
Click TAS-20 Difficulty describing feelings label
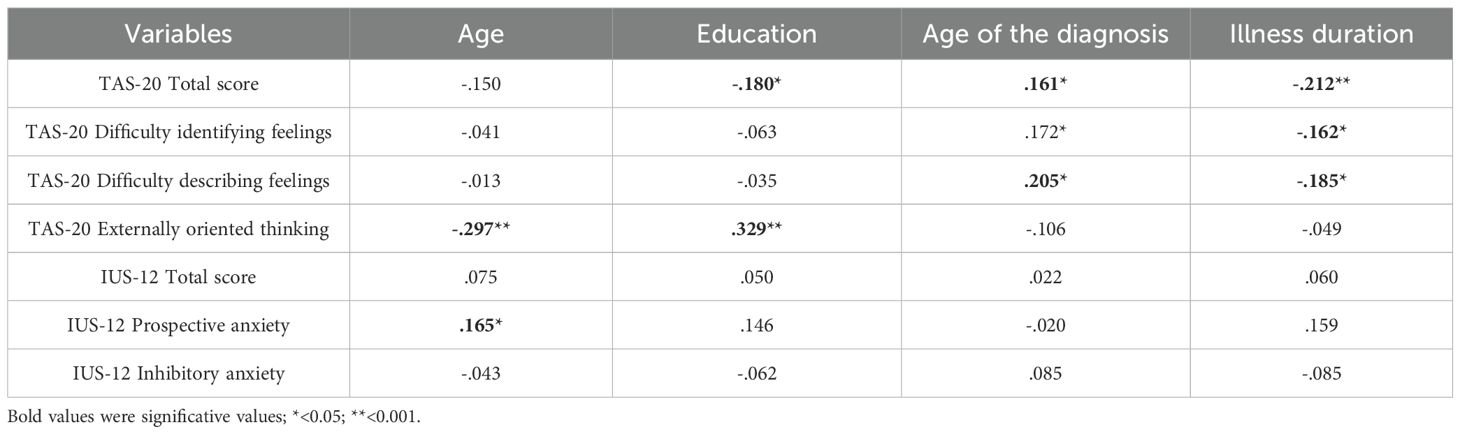[x=178, y=181]
